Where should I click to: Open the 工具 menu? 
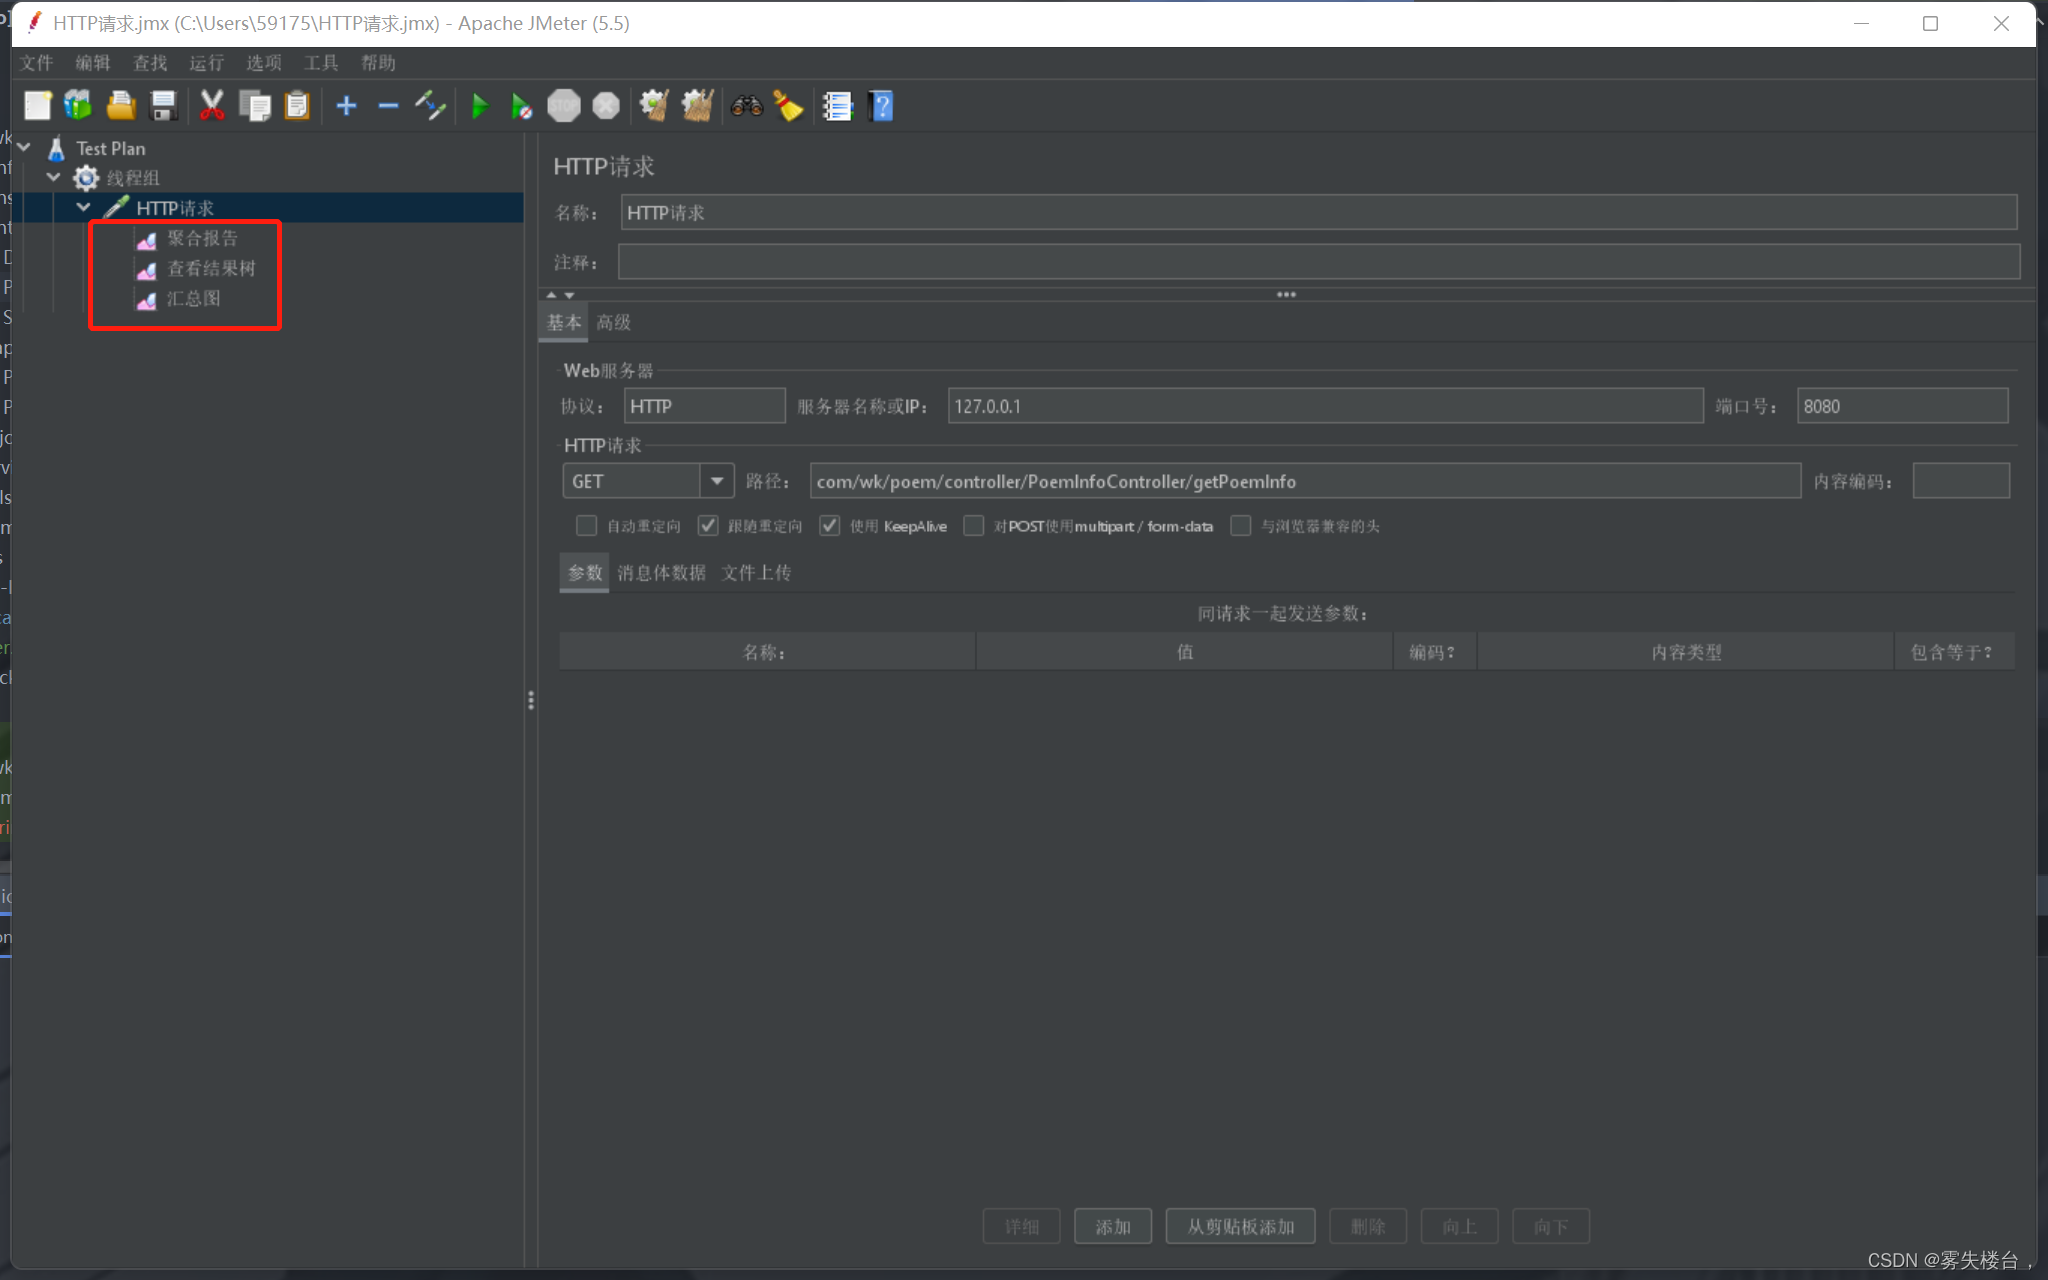tap(321, 63)
